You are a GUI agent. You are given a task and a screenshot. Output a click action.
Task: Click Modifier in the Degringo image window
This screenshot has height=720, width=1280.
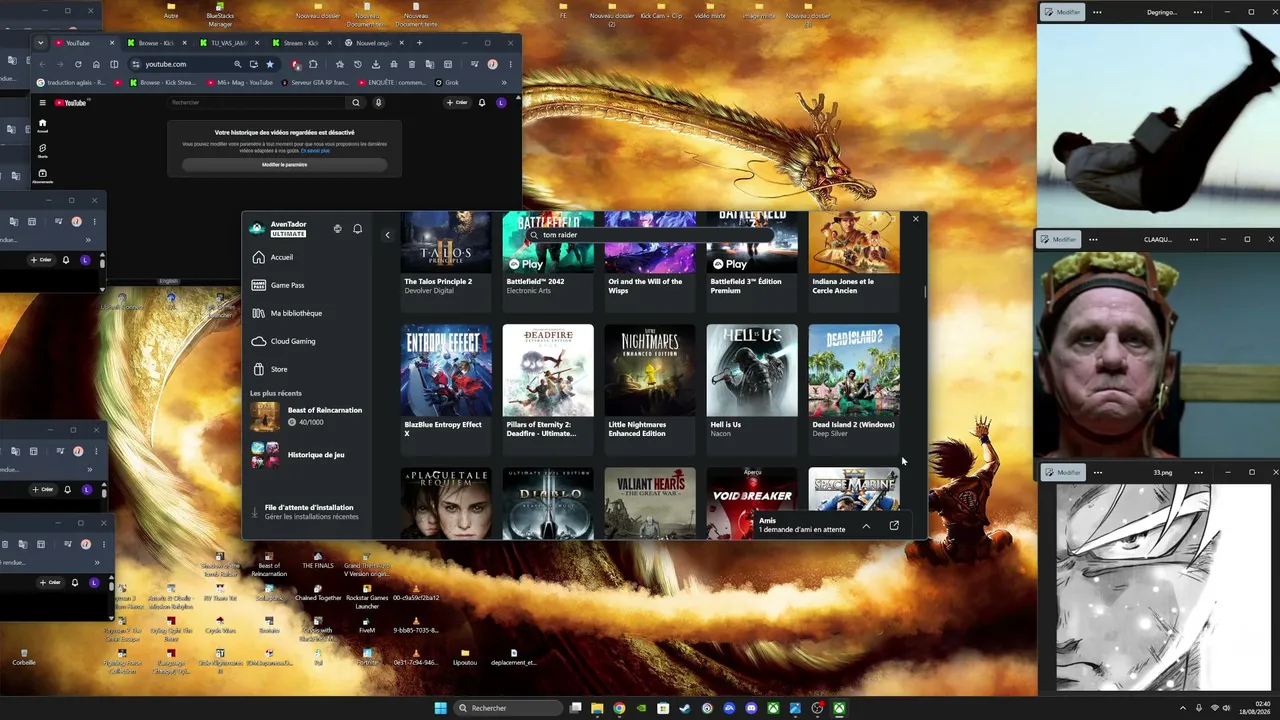click(1060, 12)
